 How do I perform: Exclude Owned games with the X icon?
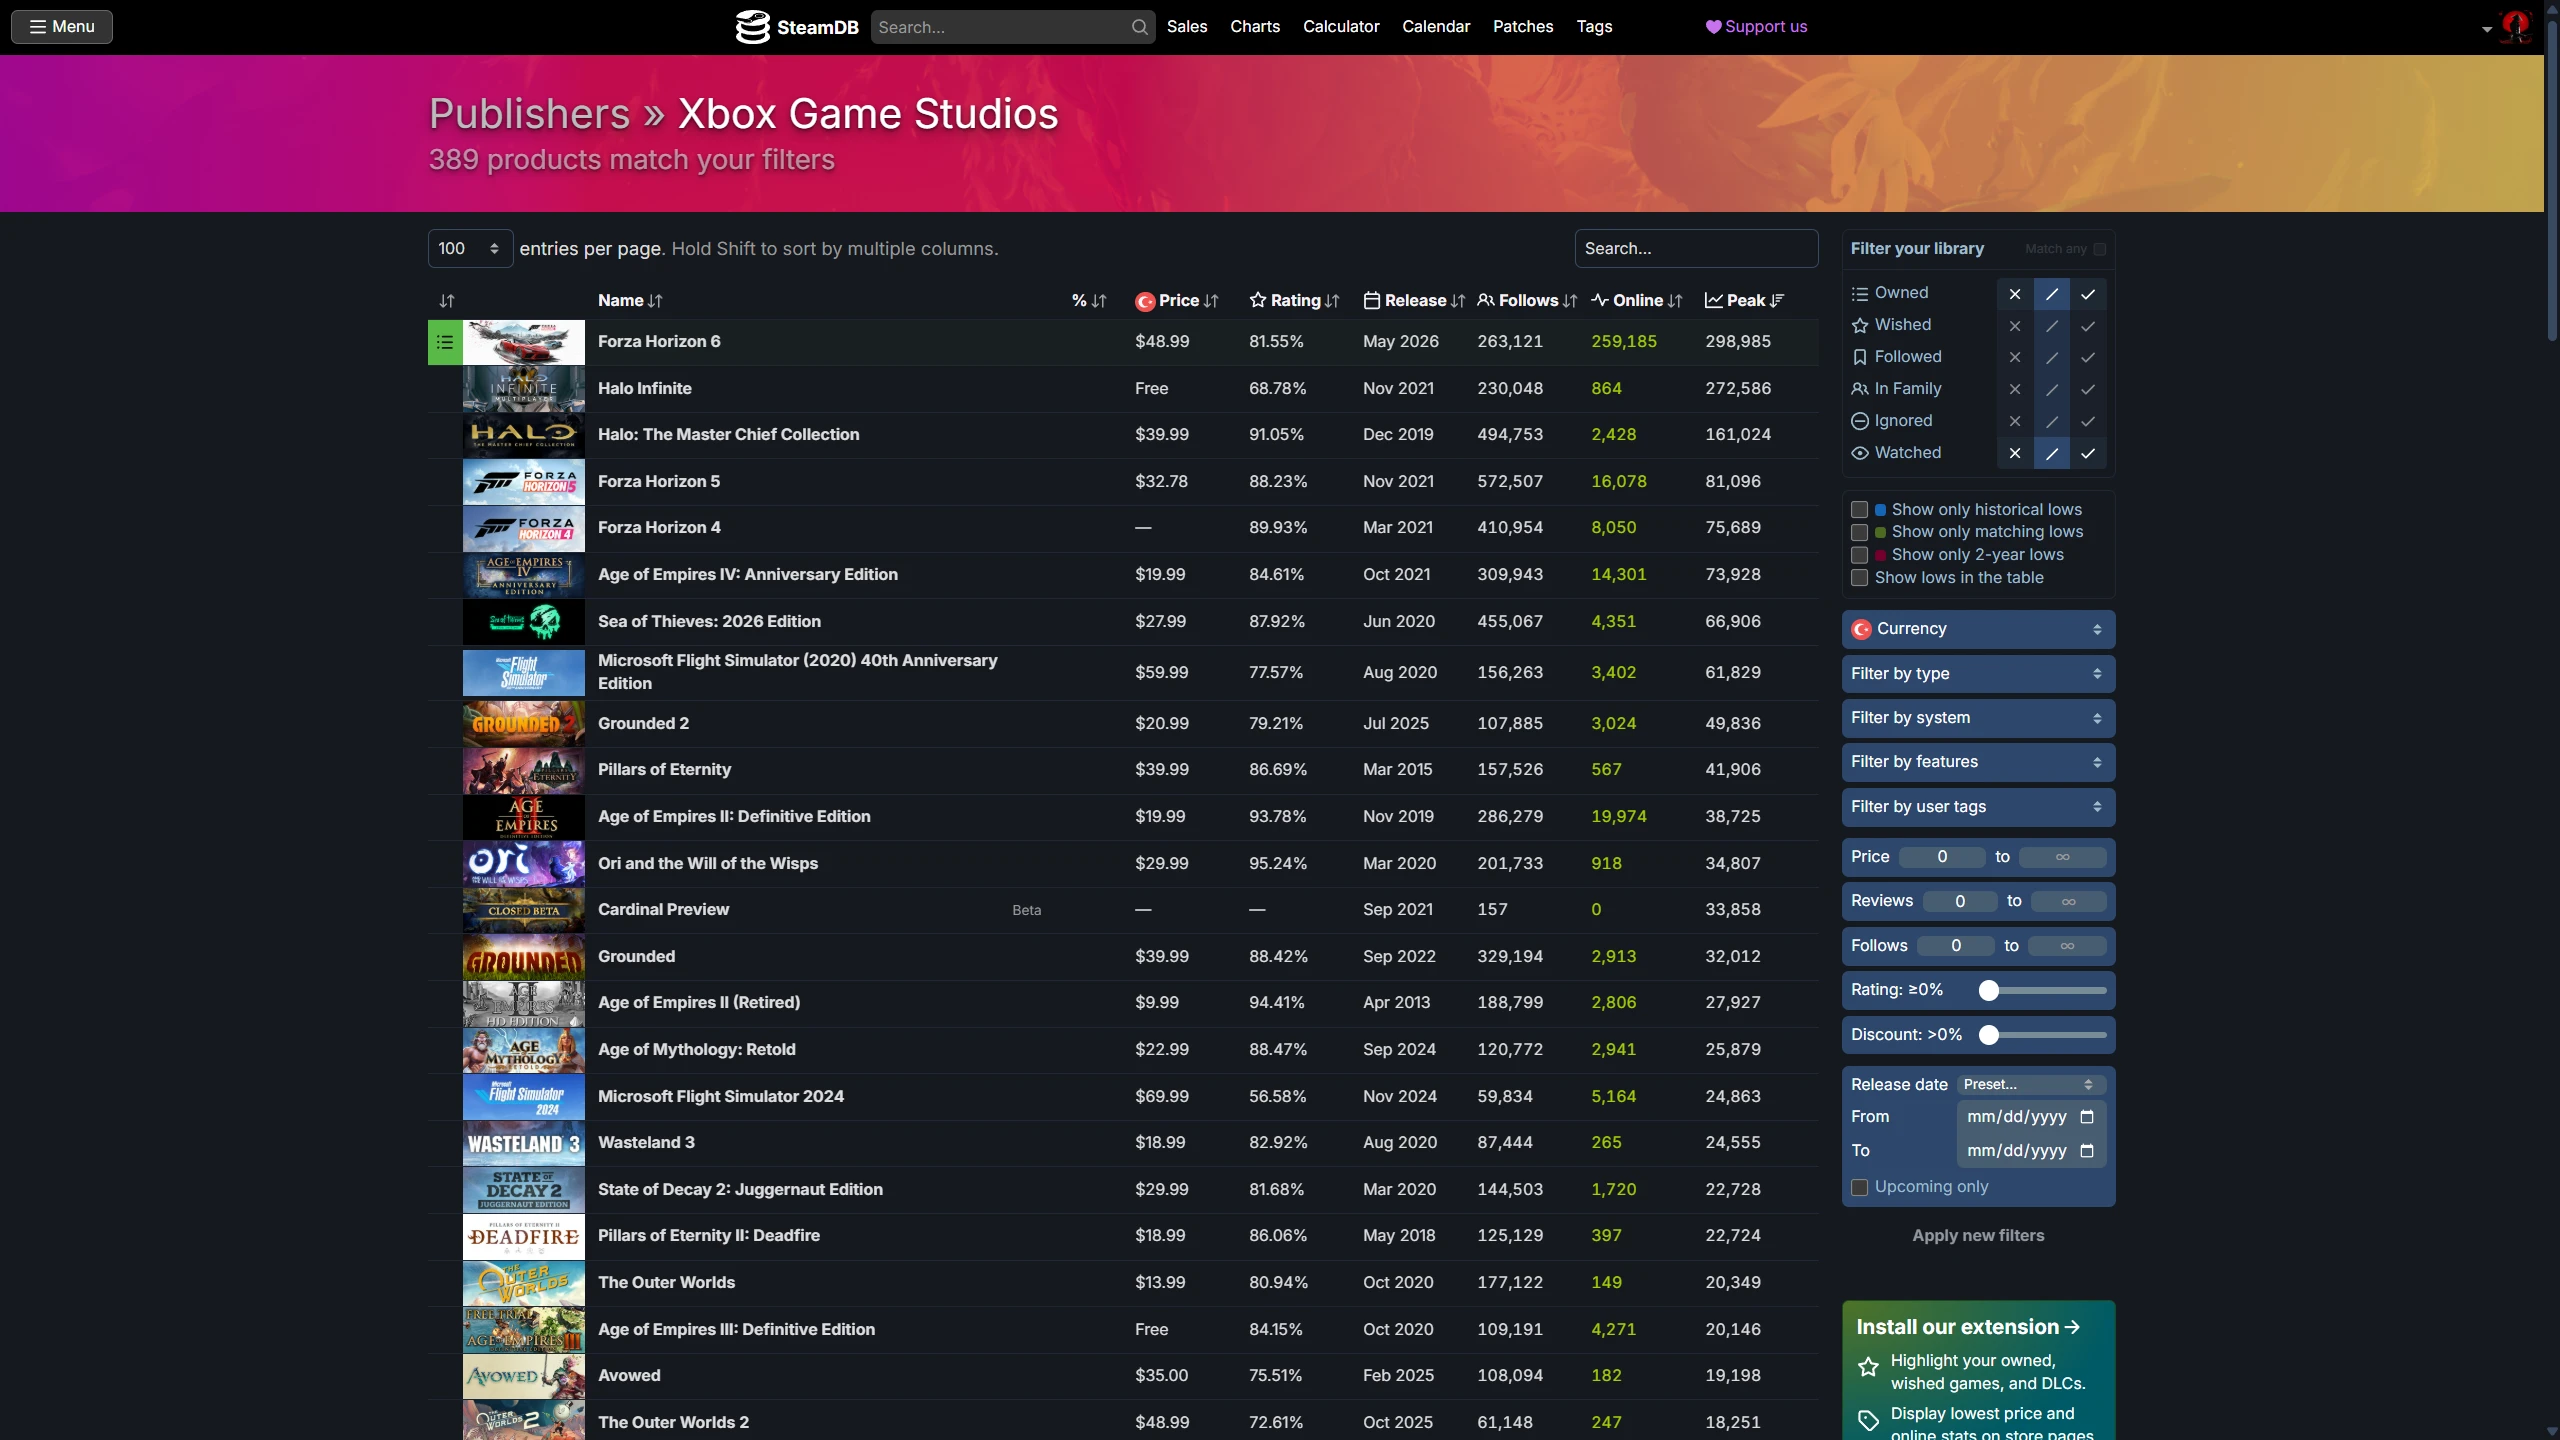click(x=2015, y=294)
